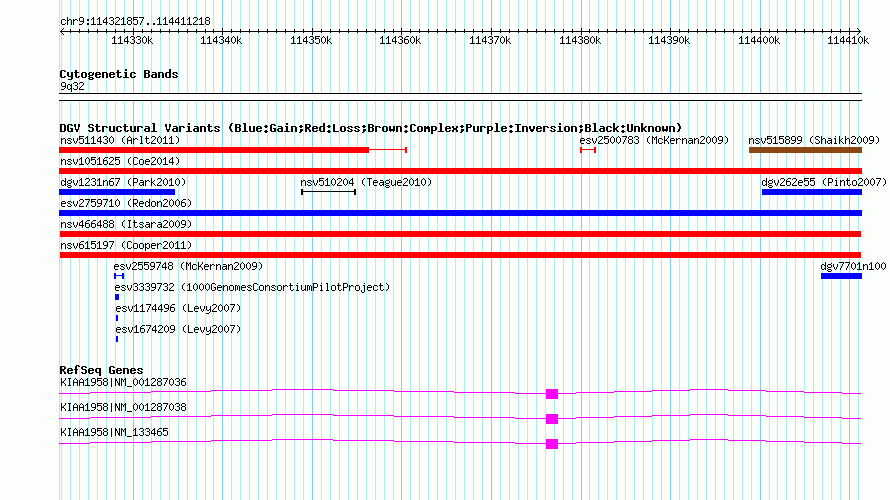
Task: Open the esv2500783 (McKernan2009) label
Action: click(x=654, y=140)
